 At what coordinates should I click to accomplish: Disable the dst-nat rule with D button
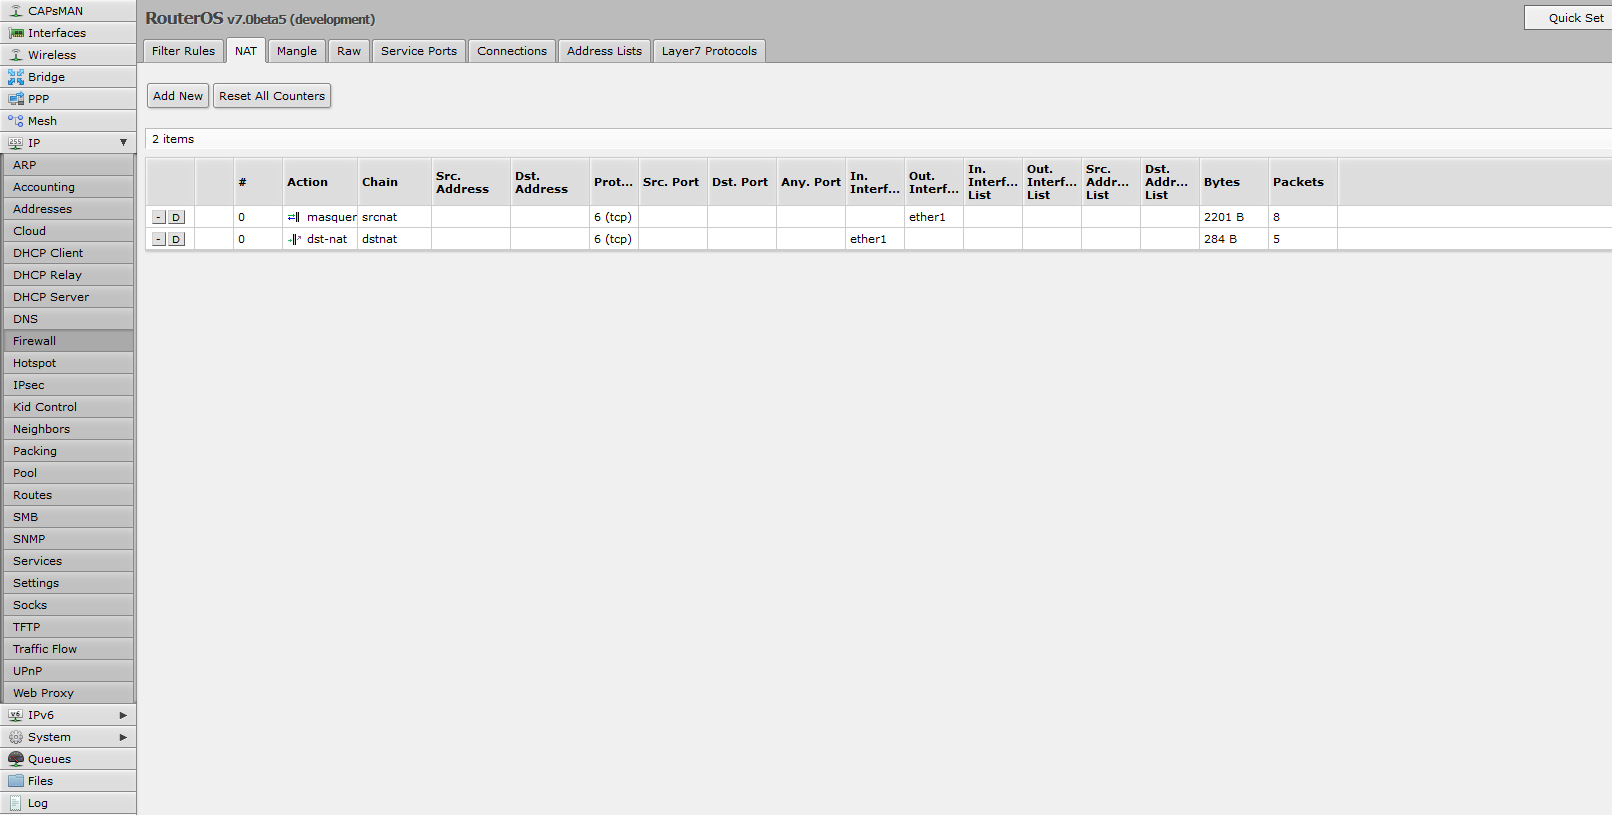click(x=176, y=239)
